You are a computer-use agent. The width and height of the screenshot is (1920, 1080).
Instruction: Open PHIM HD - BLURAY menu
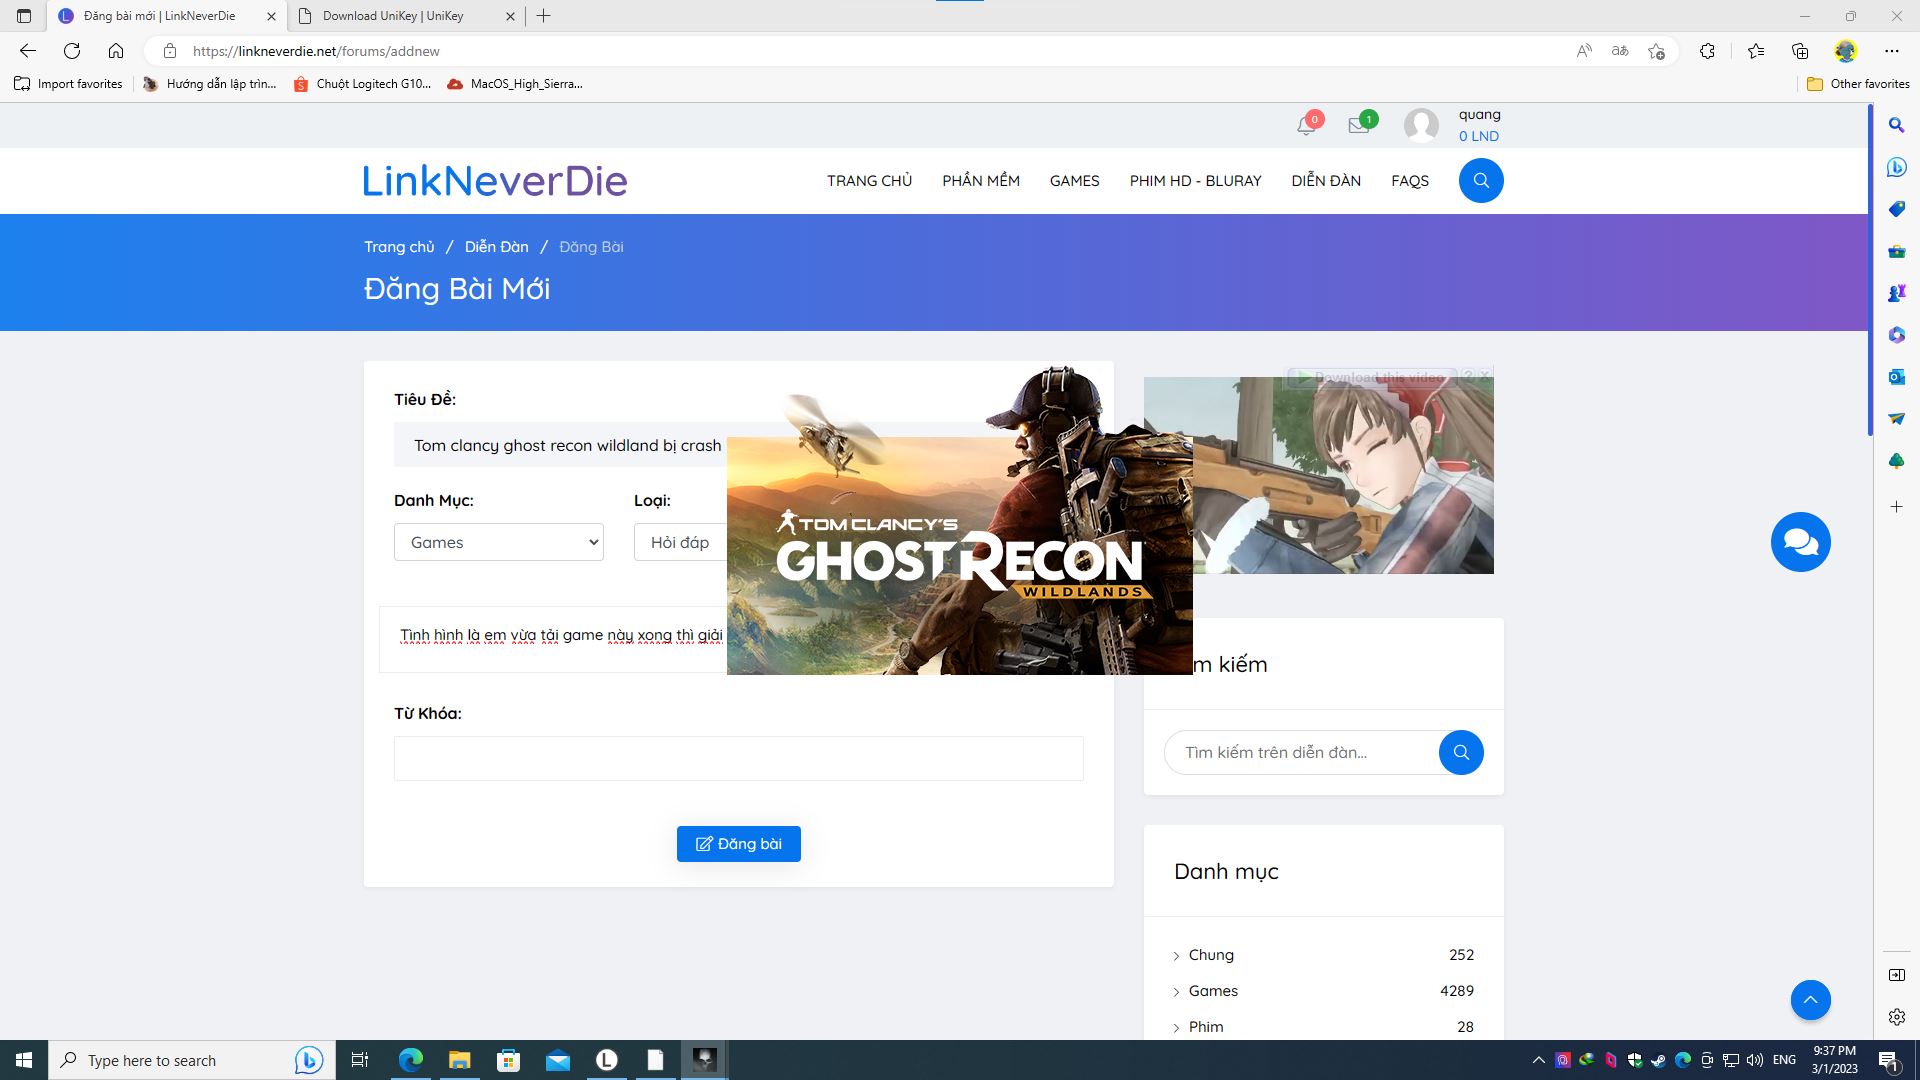1195,181
